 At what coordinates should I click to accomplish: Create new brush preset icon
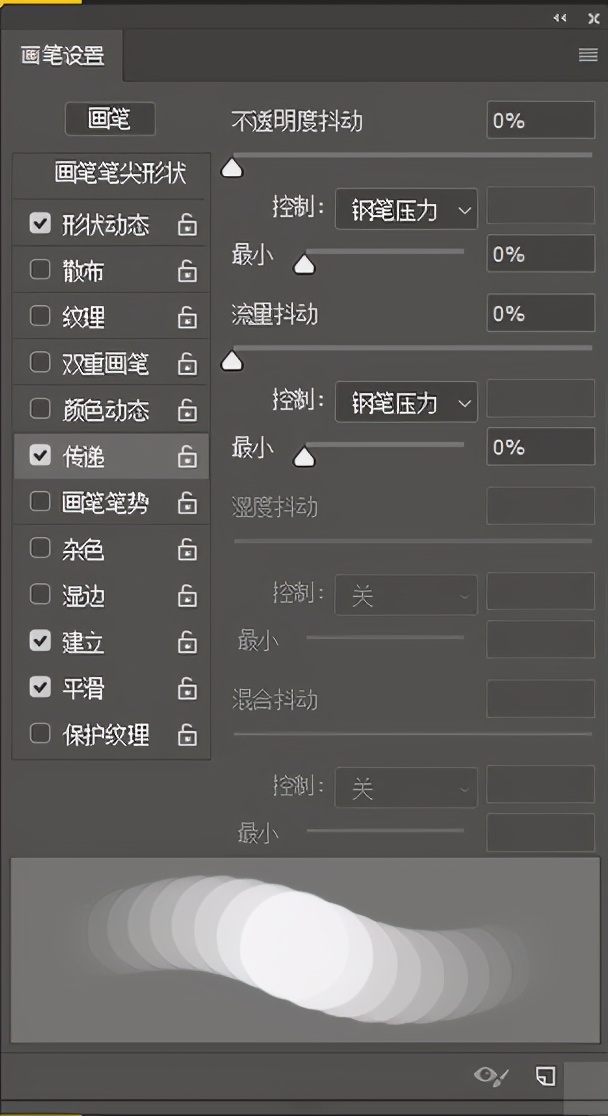546,1076
